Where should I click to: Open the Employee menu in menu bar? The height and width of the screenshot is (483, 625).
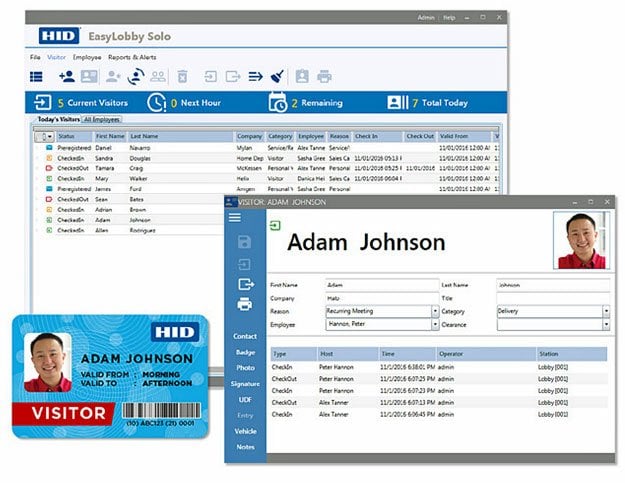87,57
